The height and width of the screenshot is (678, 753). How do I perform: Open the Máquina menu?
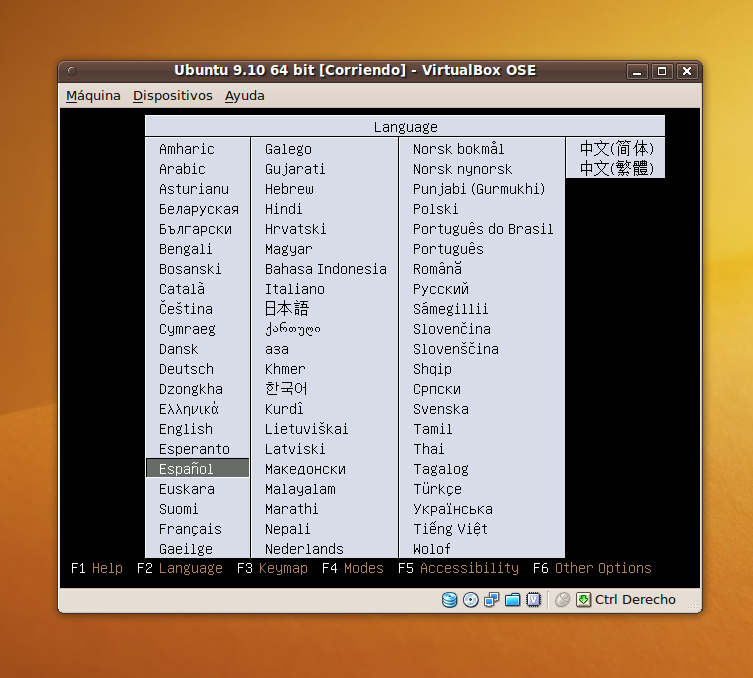pos(93,96)
